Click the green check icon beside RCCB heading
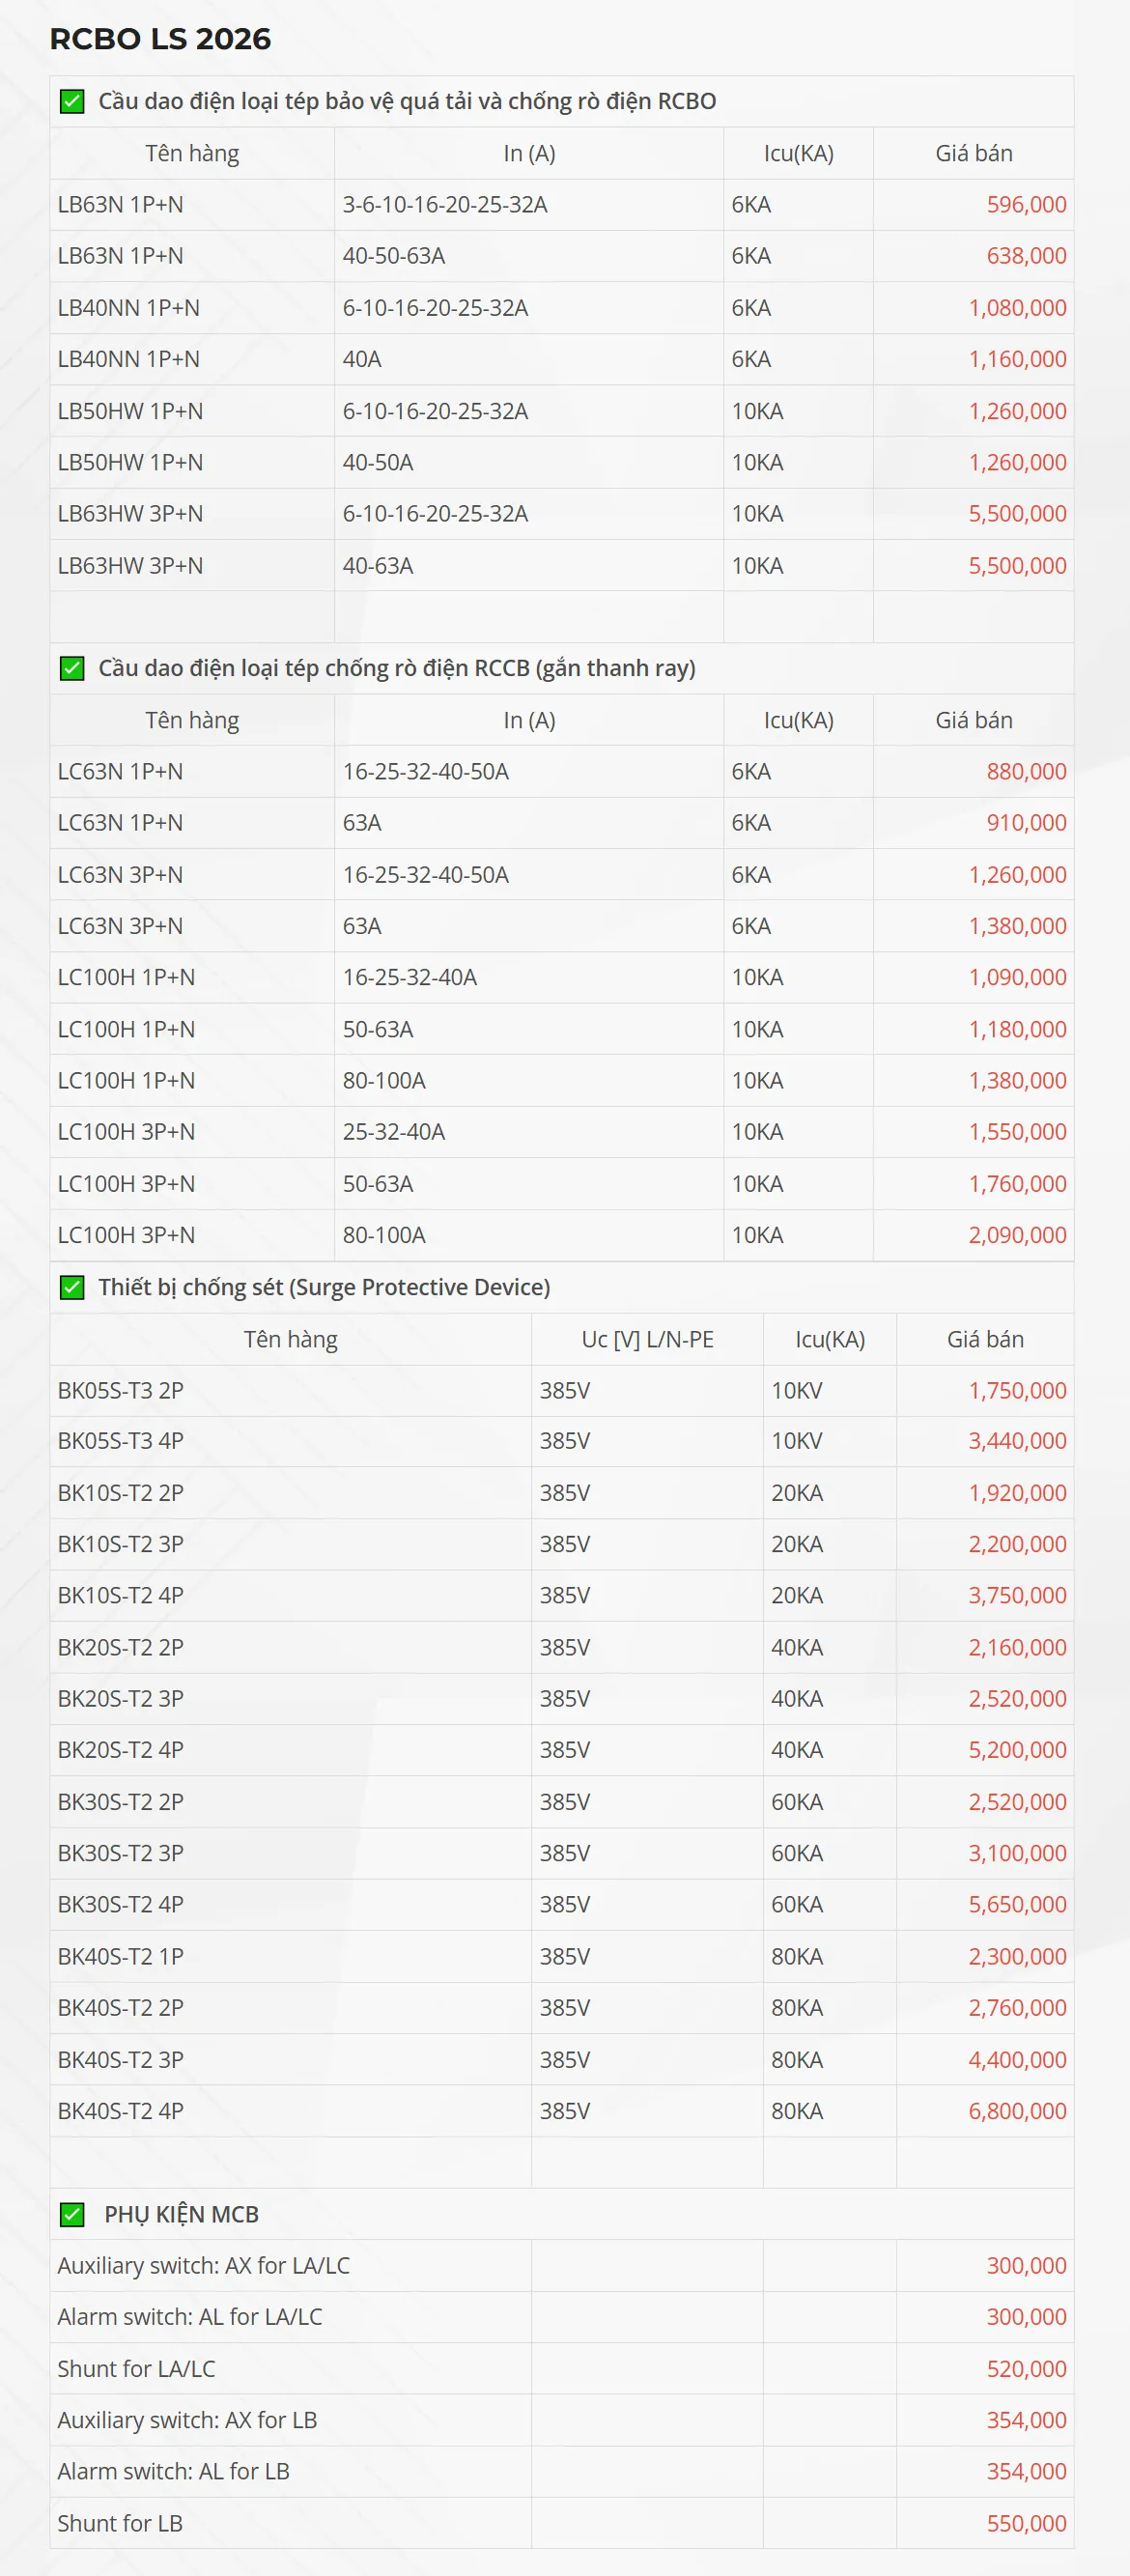Image resolution: width=1130 pixels, height=2576 pixels. tap(72, 668)
